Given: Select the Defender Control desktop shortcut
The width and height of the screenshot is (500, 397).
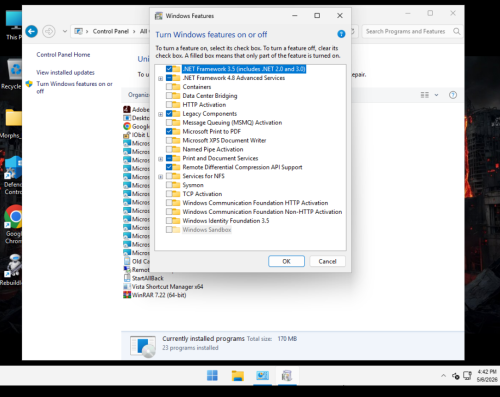Looking at the screenshot, I should 13,175.
